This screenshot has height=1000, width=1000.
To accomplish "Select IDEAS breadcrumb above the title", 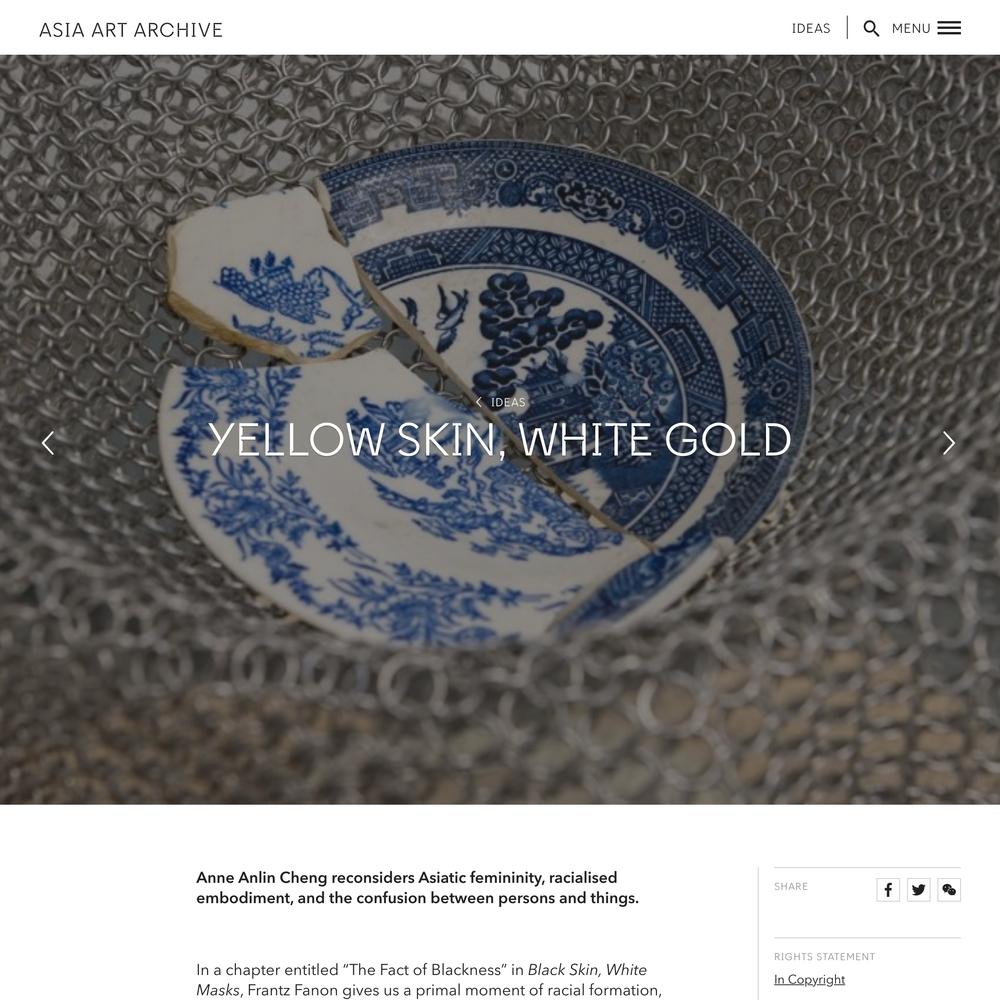I will tap(508, 402).
